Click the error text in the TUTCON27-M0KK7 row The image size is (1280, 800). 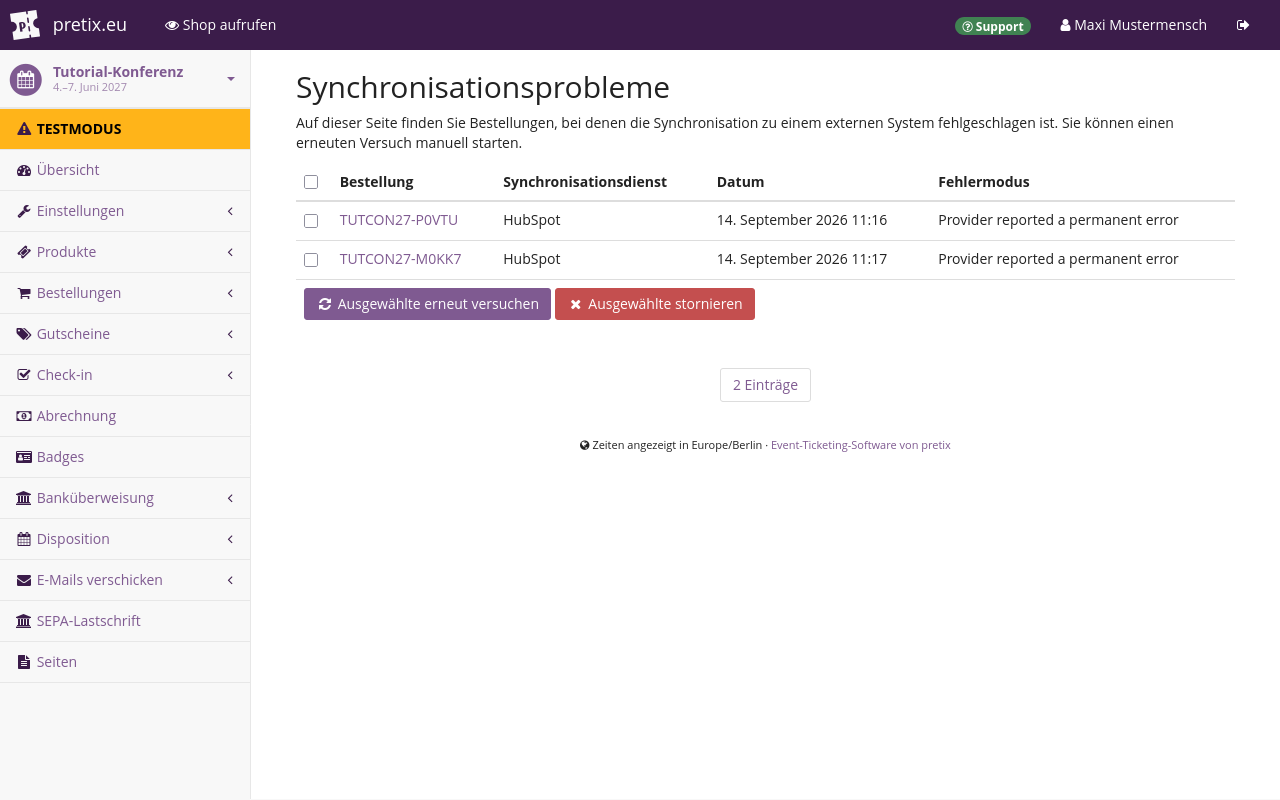(1058, 259)
